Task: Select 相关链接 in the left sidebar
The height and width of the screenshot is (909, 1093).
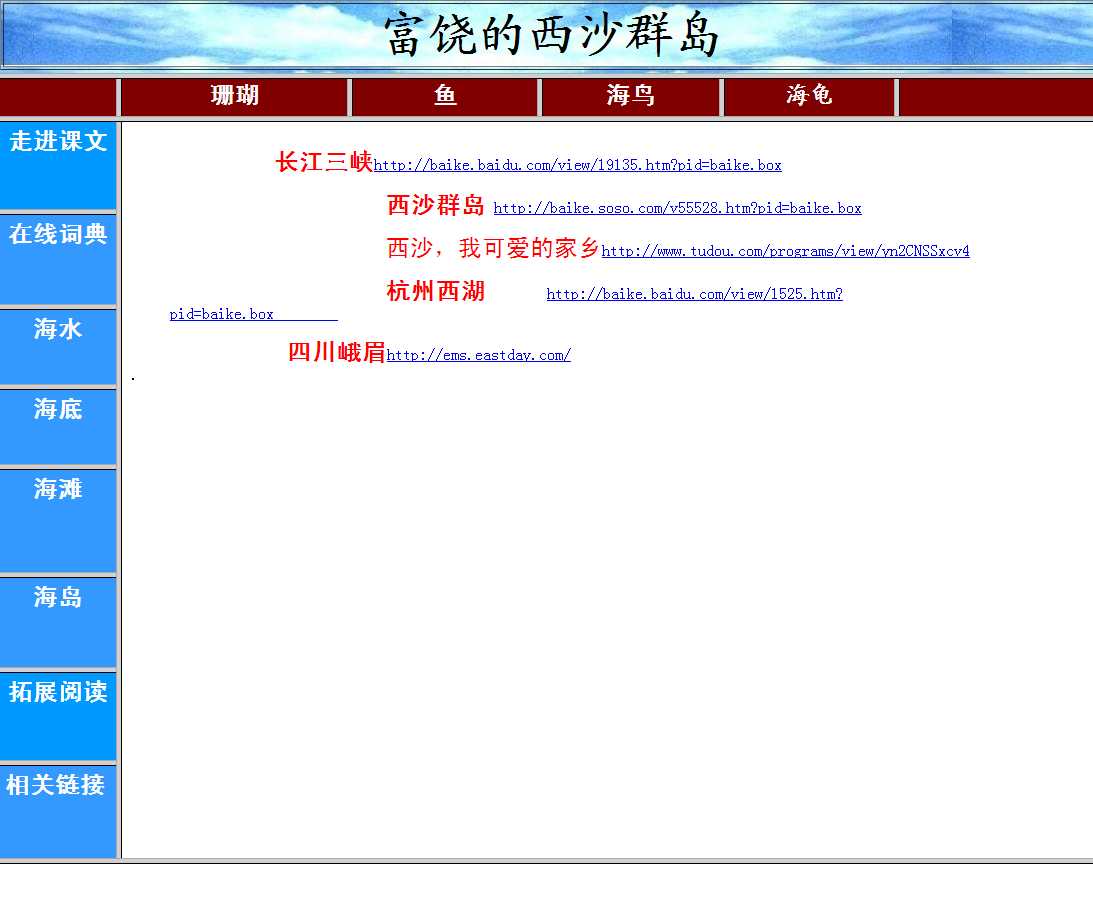Action: click(56, 785)
